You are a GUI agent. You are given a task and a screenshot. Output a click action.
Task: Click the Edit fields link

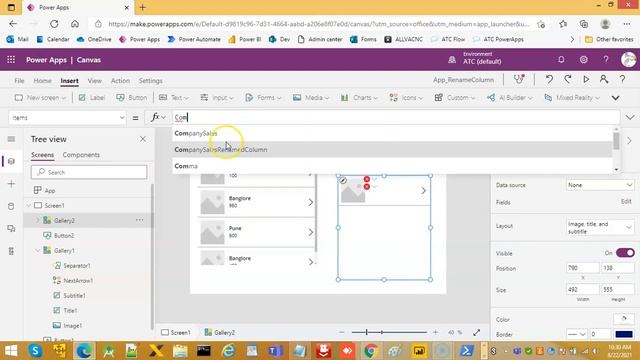point(626,202)
